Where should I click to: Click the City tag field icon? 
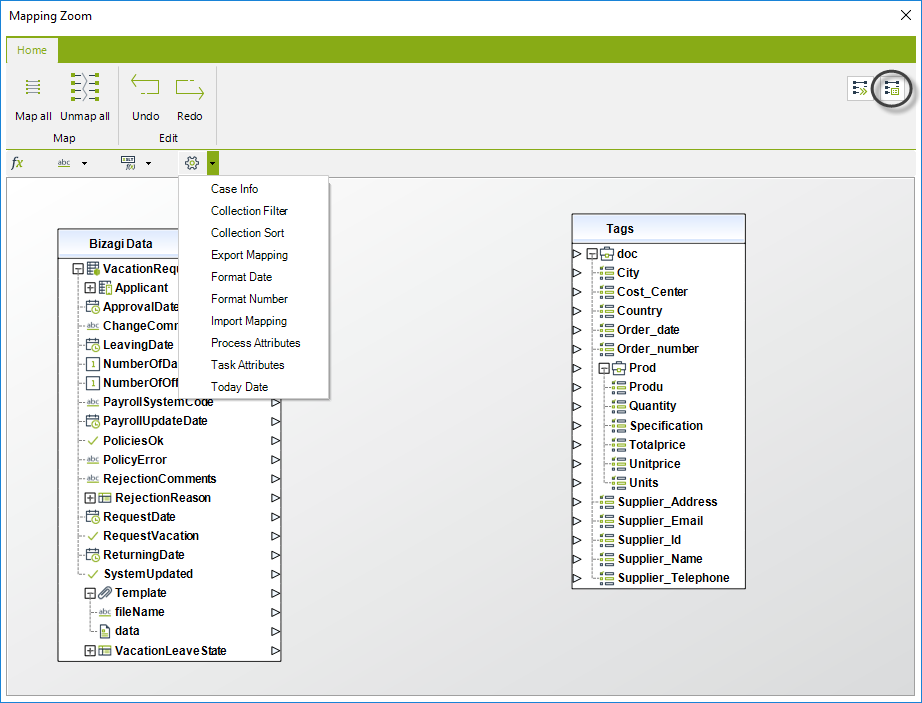click(x=606, y=273)
